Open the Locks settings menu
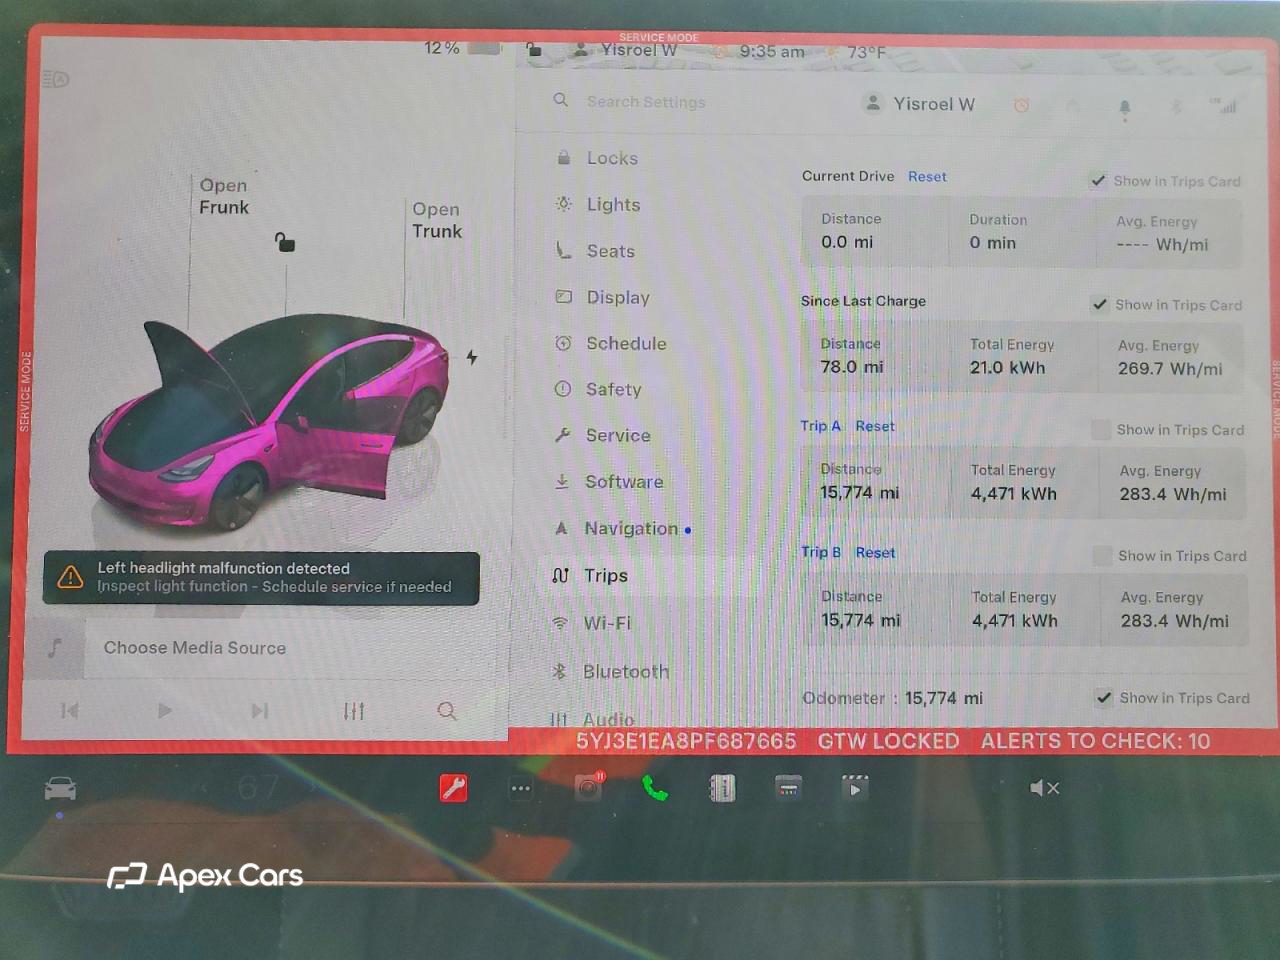1280x960 pixels. [612, 158]
